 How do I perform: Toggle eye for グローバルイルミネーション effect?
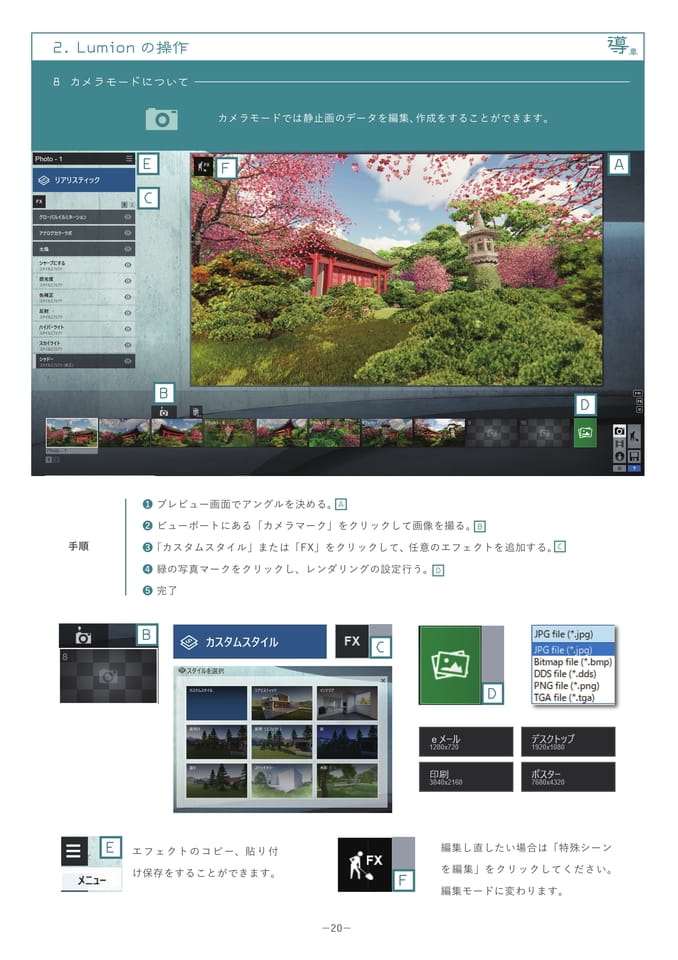[x=128, y=217]
